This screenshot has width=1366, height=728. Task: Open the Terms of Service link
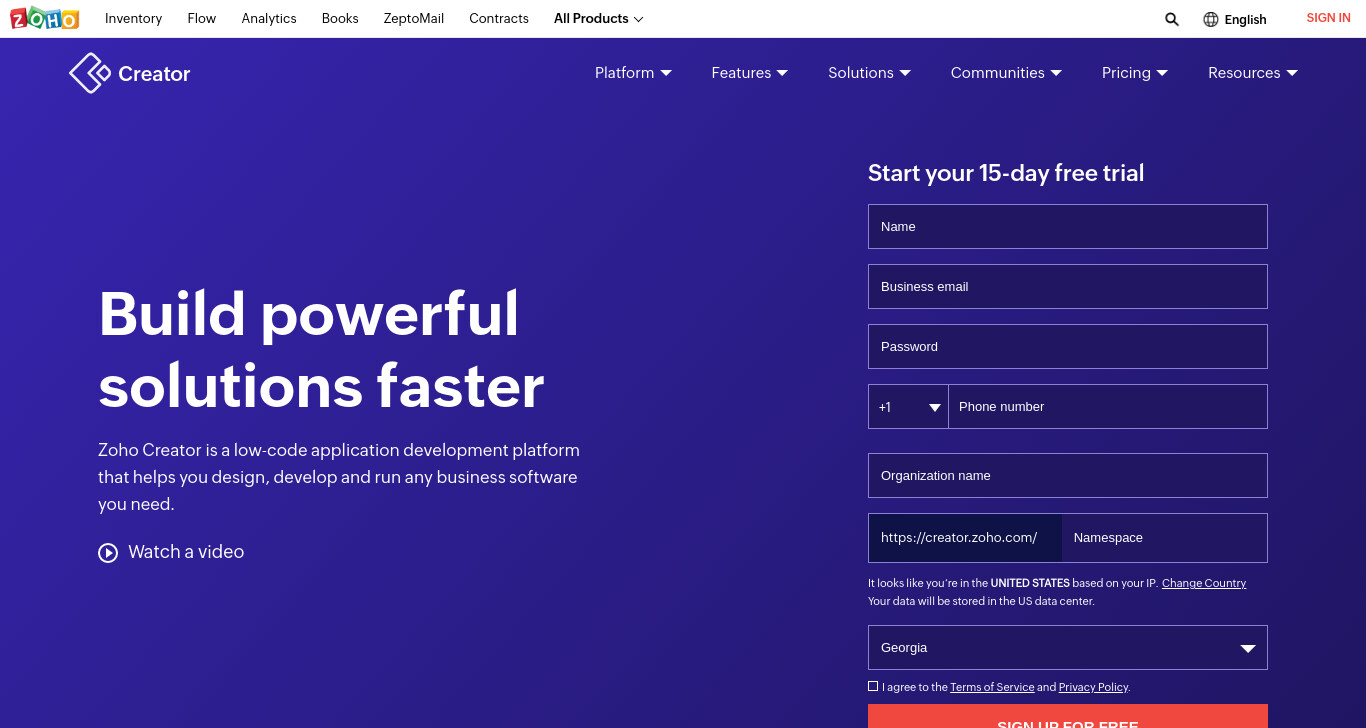click(x=992, y=687)
